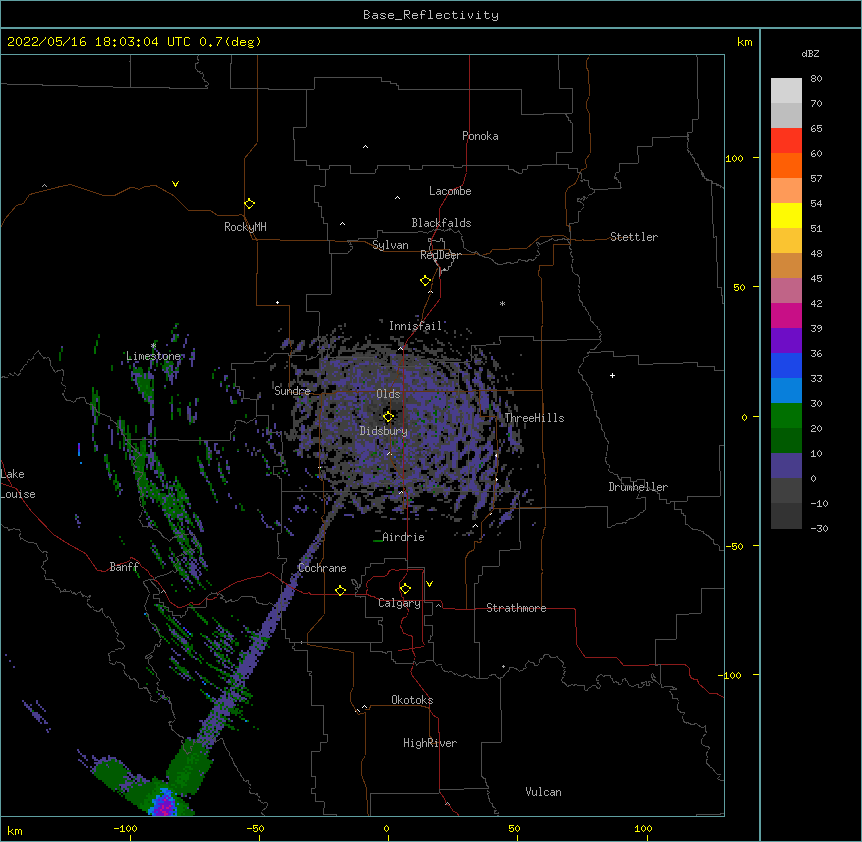Click the yellow diamond marker above Calgary label
The height and width of the screenshot is (842, 862).
coord(405,589)
